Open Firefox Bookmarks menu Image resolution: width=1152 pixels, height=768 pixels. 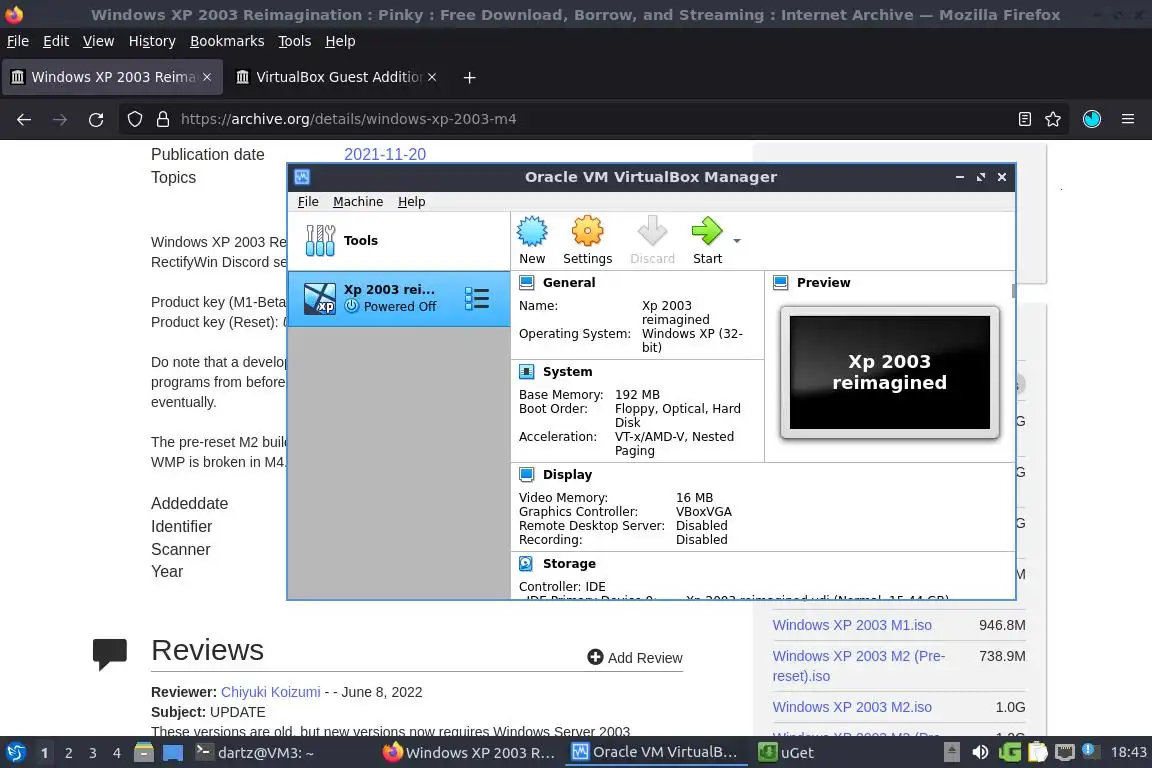tap(227, 41)
